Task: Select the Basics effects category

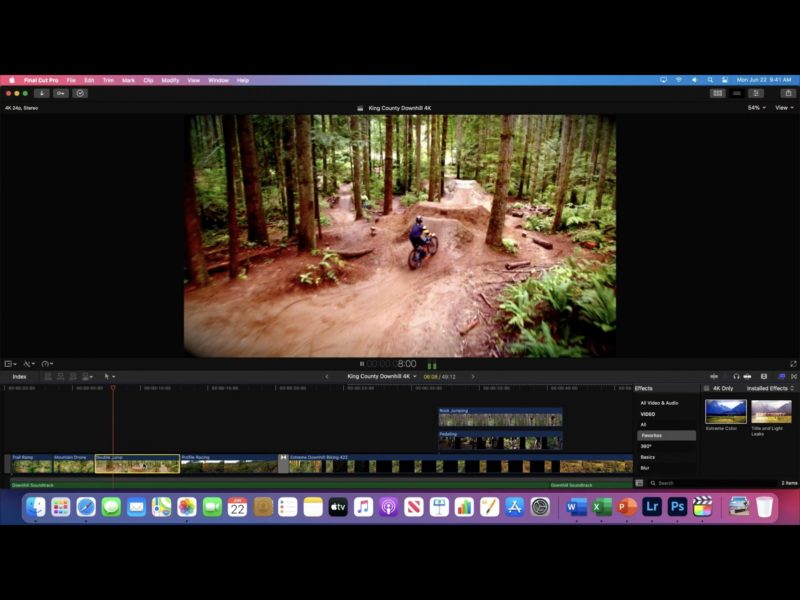Action: [x=647, y=457]
